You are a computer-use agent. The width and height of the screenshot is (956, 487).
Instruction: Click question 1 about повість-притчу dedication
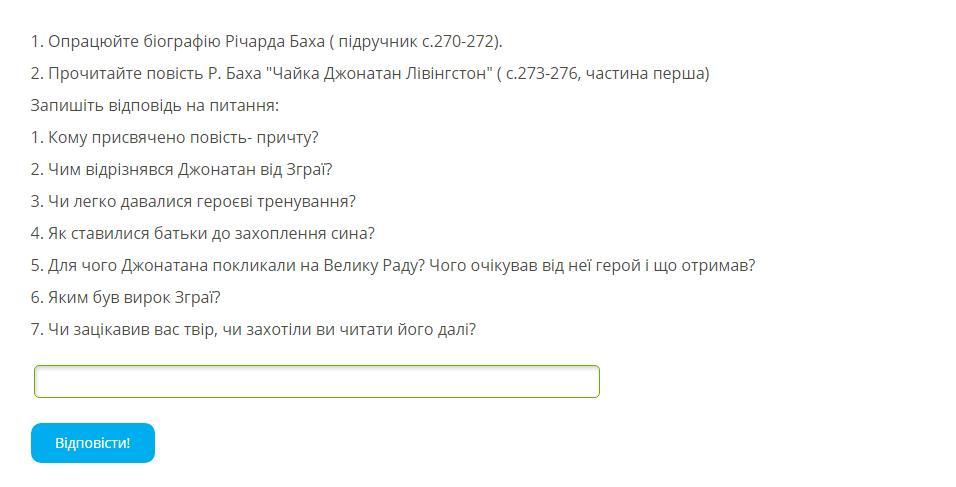[x=174, y=138]
